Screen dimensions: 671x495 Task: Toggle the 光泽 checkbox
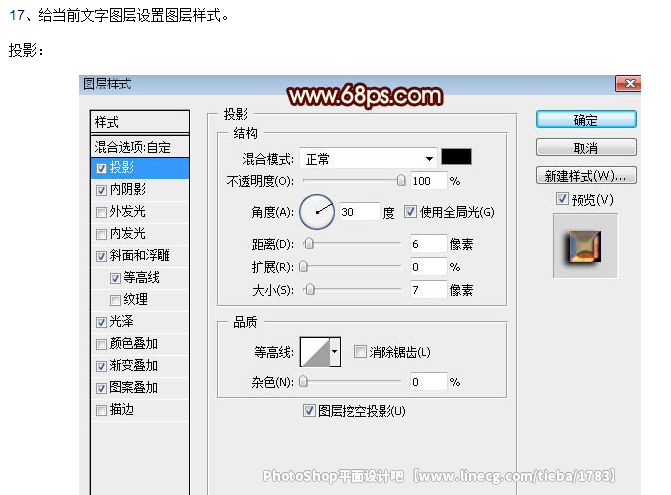click(101, 322)
